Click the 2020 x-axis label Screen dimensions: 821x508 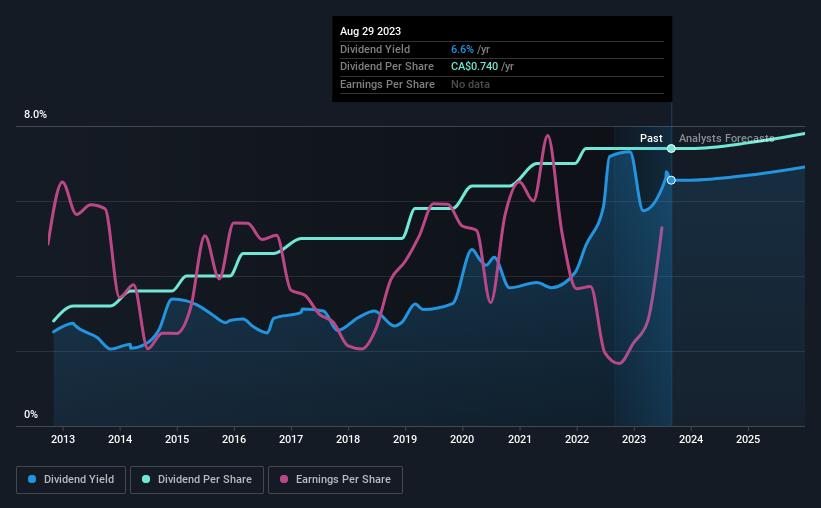click(x=462, y=439)
